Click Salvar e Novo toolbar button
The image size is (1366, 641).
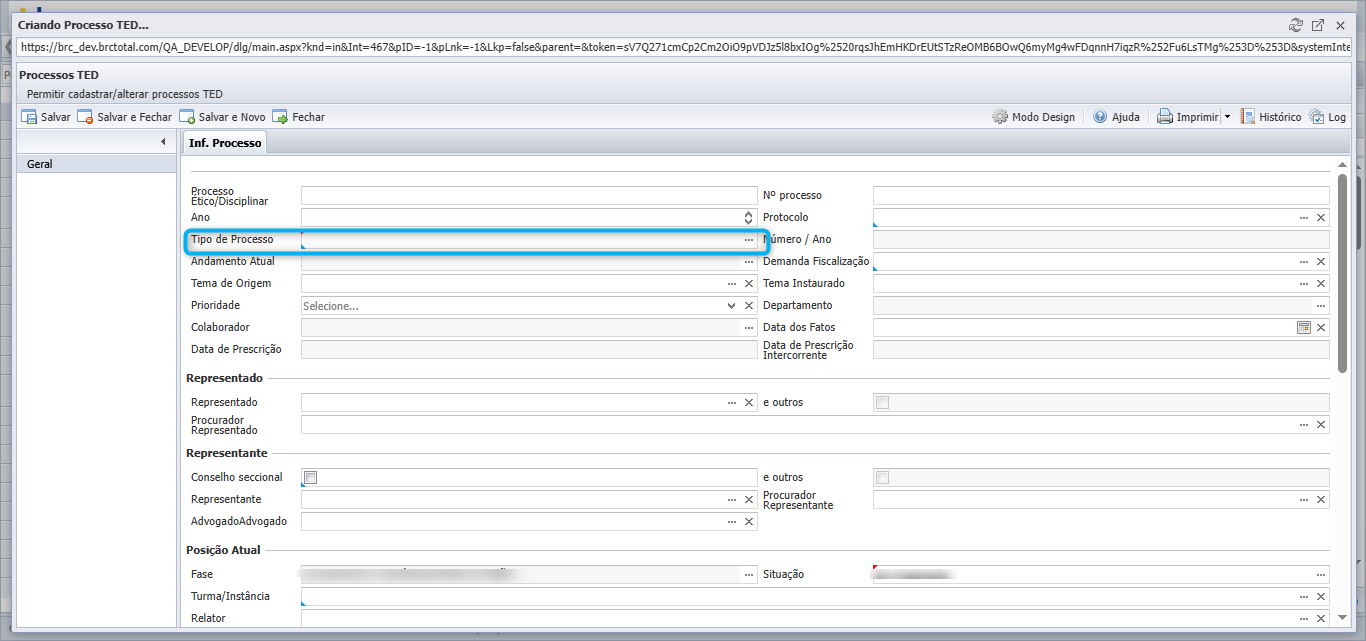point(223,117)
